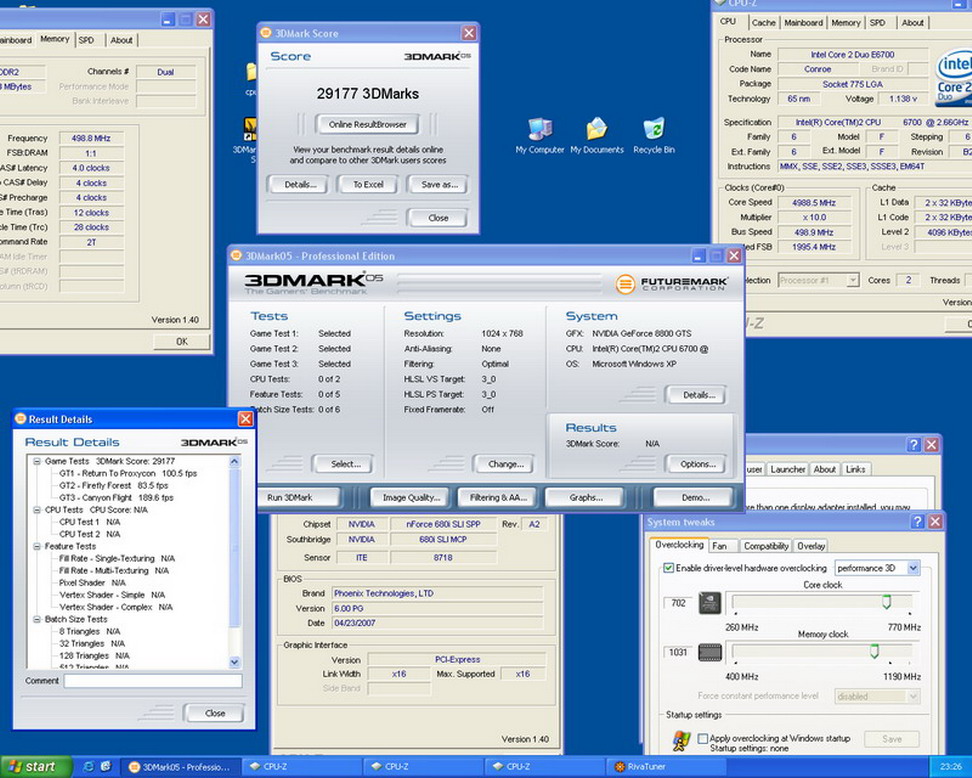Click System tweaks help question-mark icon
Screen dimensions: 972x778
click(917, 522)
